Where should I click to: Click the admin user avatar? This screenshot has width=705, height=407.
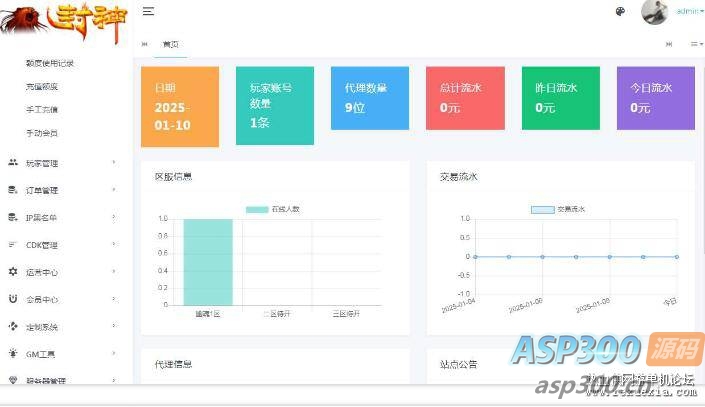[654, 12]
